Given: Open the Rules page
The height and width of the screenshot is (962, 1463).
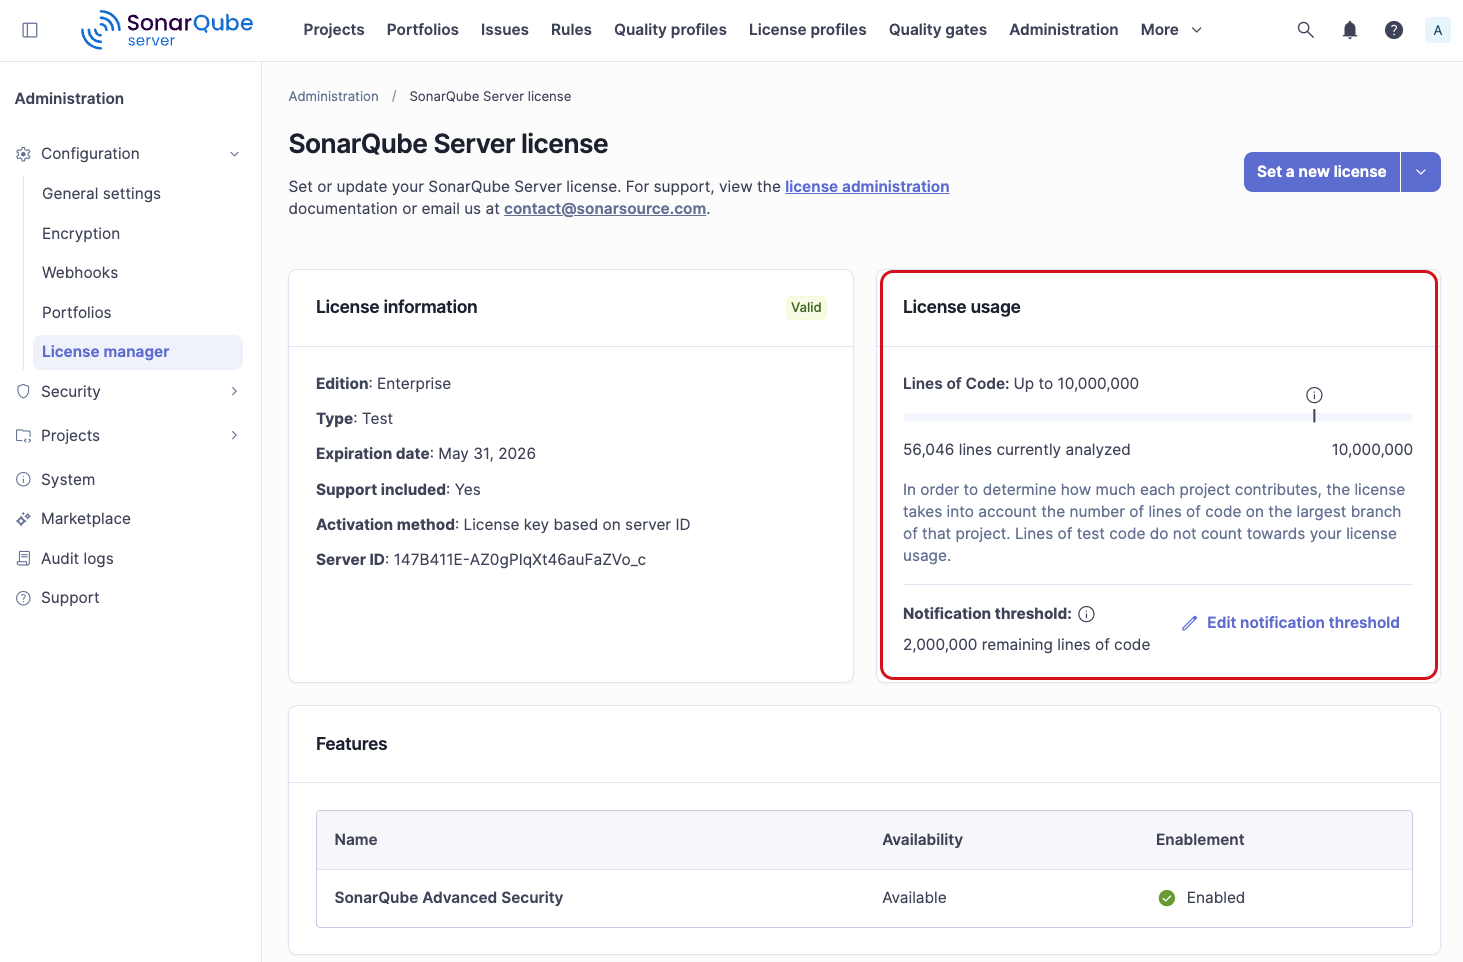Looking at the screenshot, I should 571,30.
